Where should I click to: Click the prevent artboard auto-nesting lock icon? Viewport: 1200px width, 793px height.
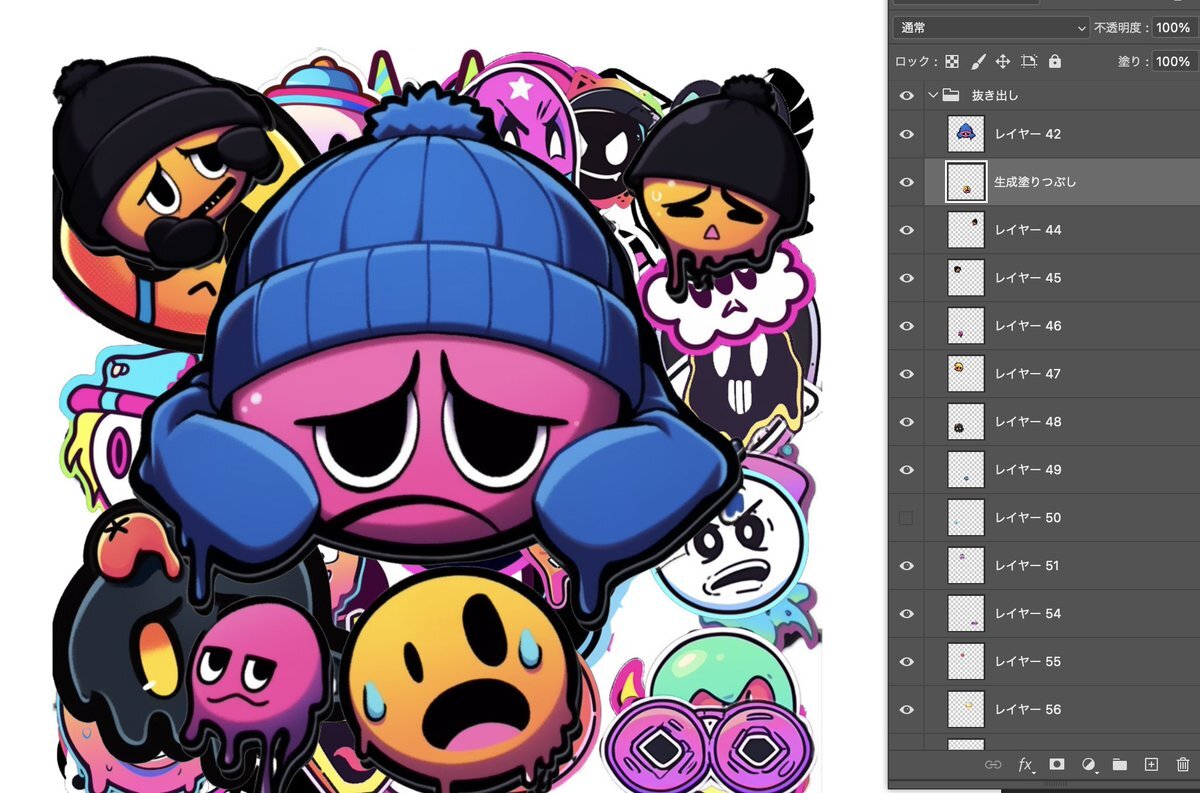1029,61
